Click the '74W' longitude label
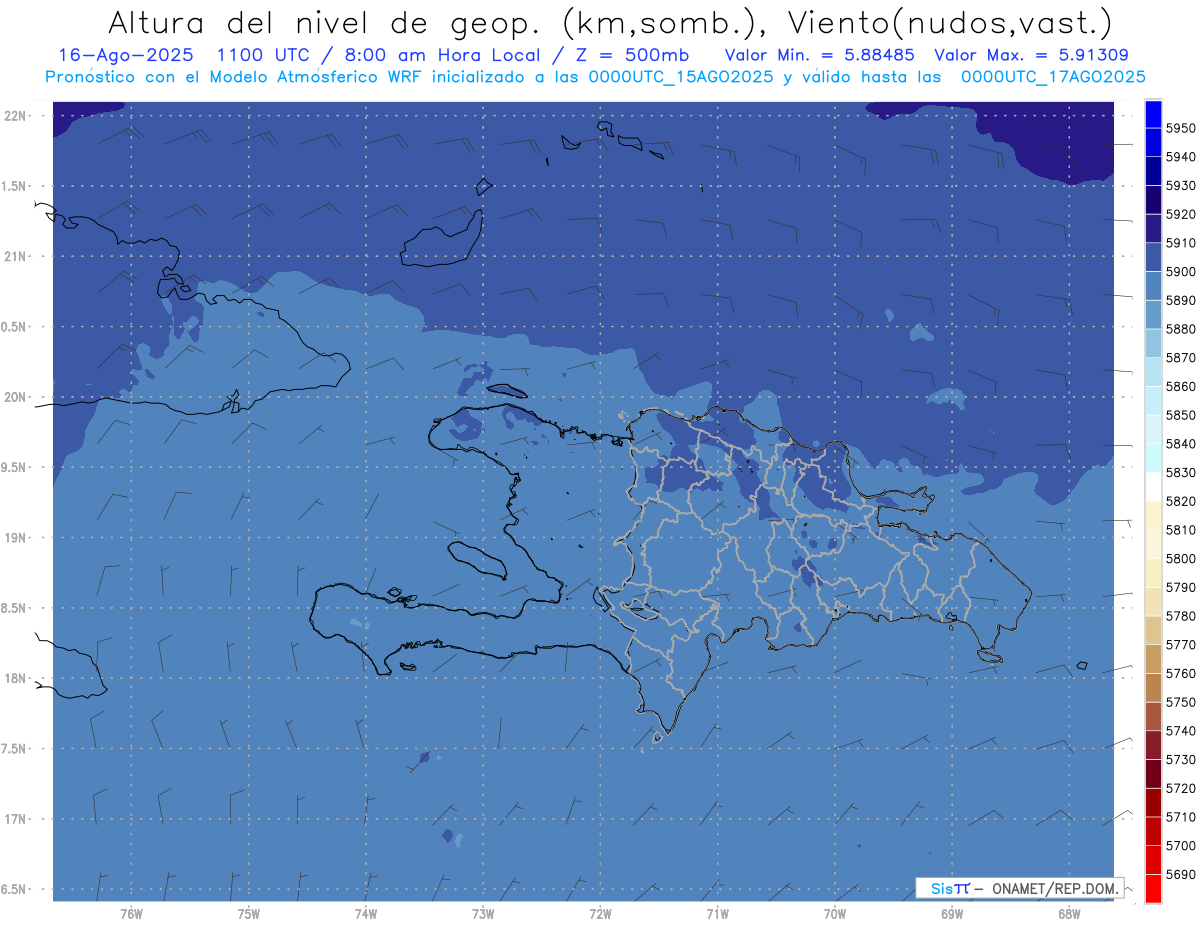 tap(365, 913)
